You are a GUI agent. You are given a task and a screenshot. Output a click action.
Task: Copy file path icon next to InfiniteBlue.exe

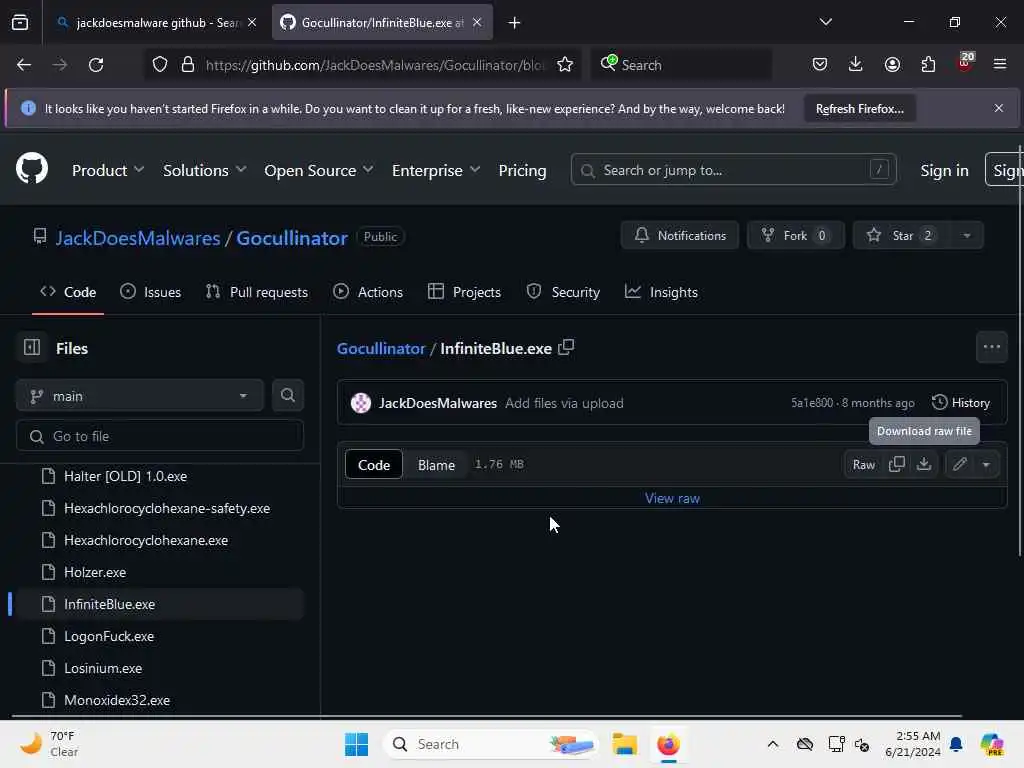coord(566,347)
